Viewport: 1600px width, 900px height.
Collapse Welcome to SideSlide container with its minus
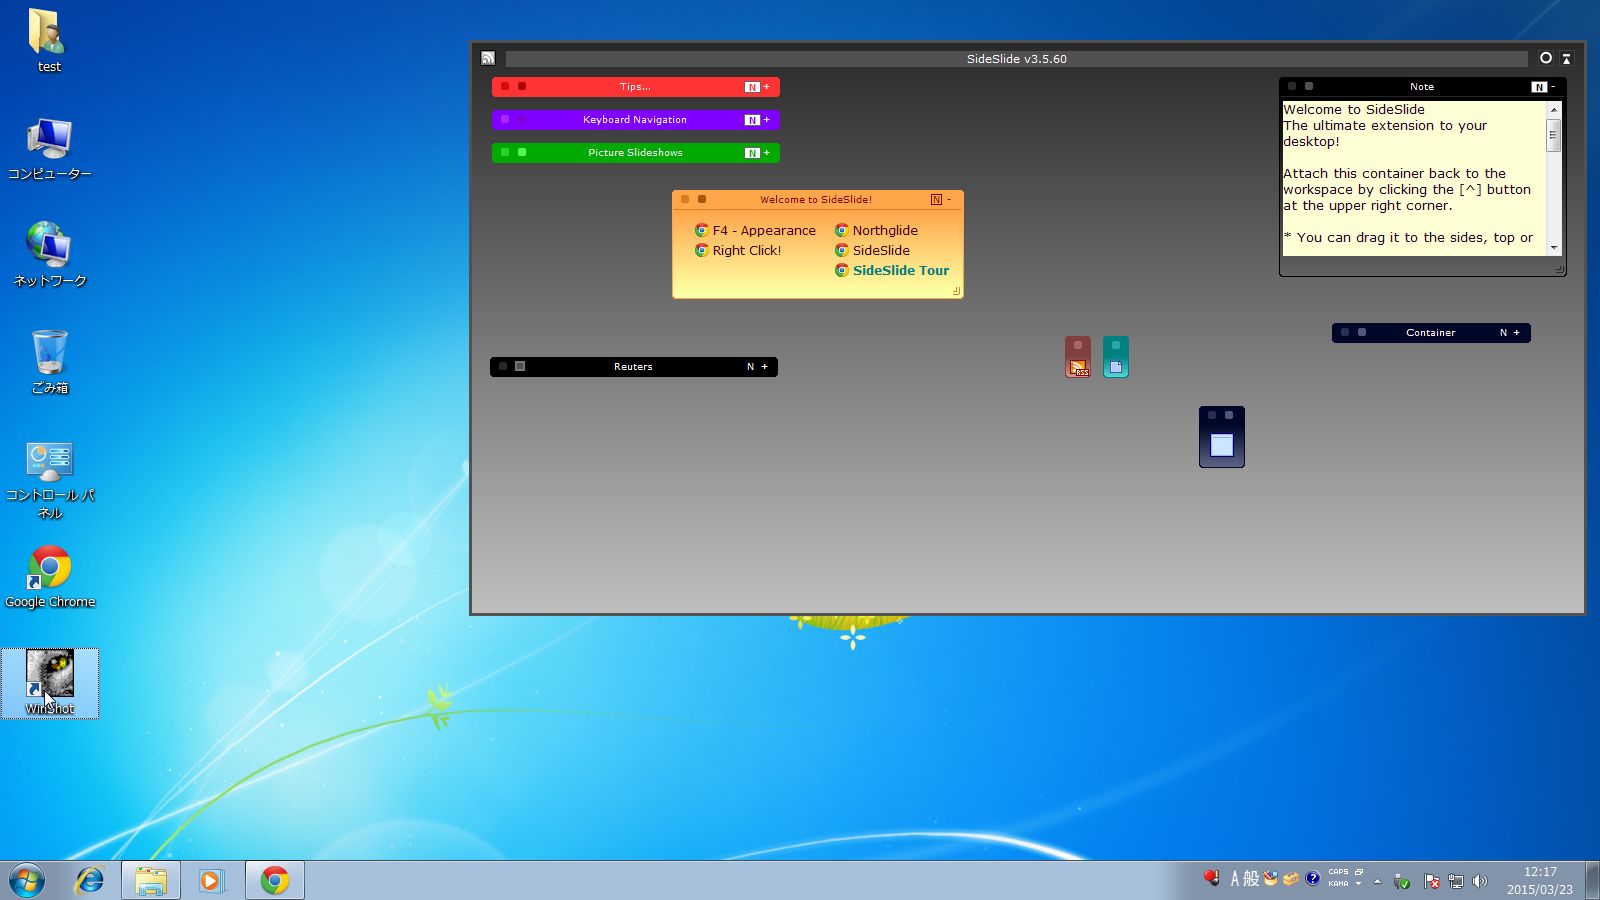tap(949, 200)
